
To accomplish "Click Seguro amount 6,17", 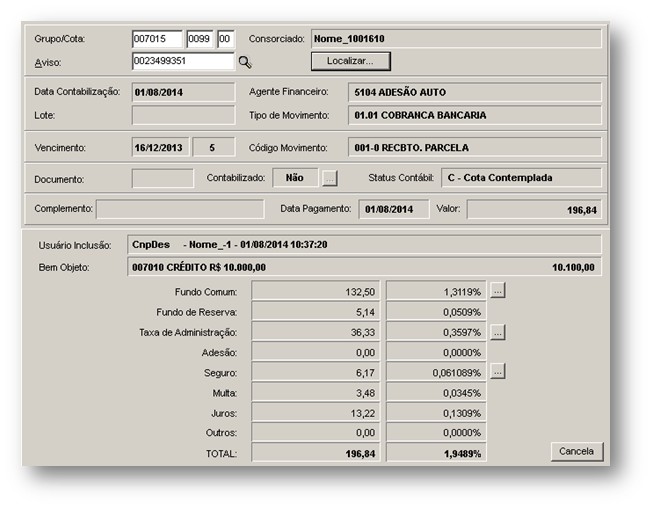I will tap(316, 372).
